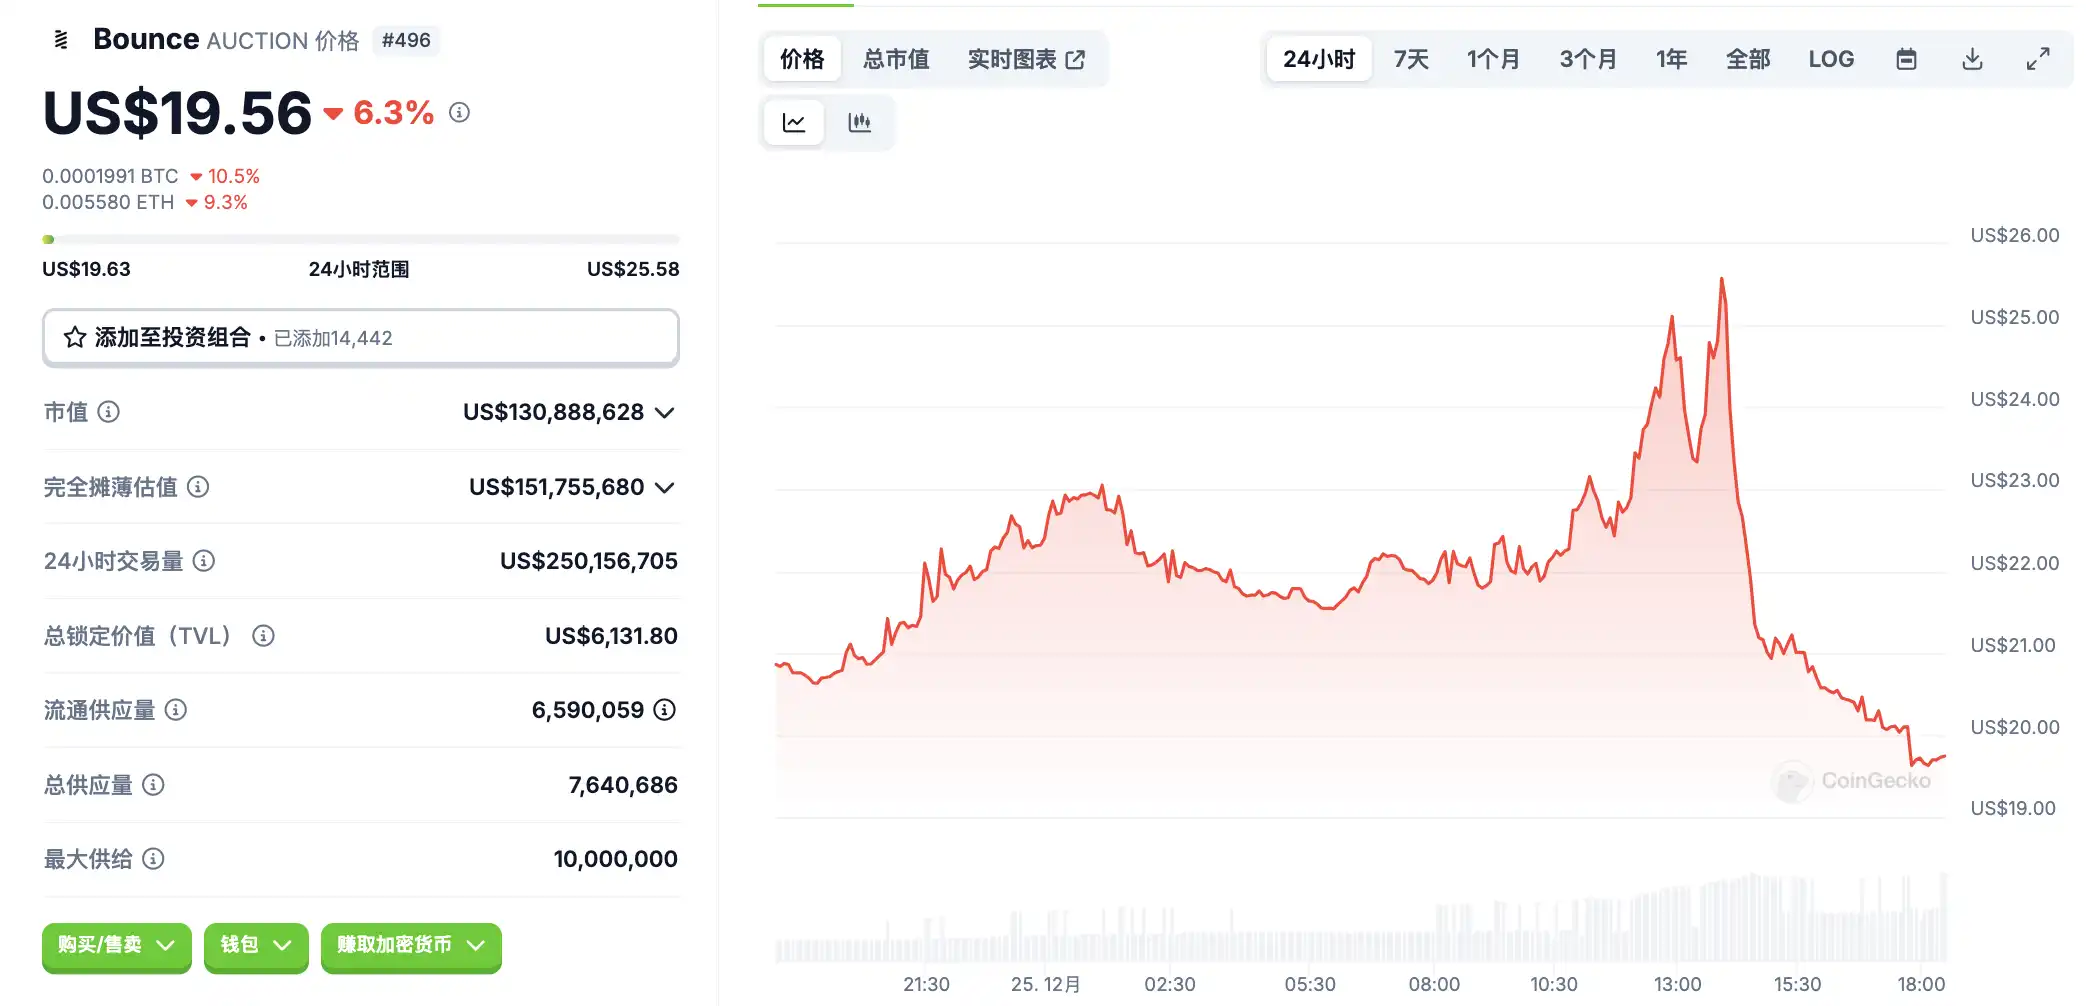Viewport: 2086px width, 1006px height.
Task: Switch to the 总市值 tab
Action: pyautogui.click(x=896, y=59)
